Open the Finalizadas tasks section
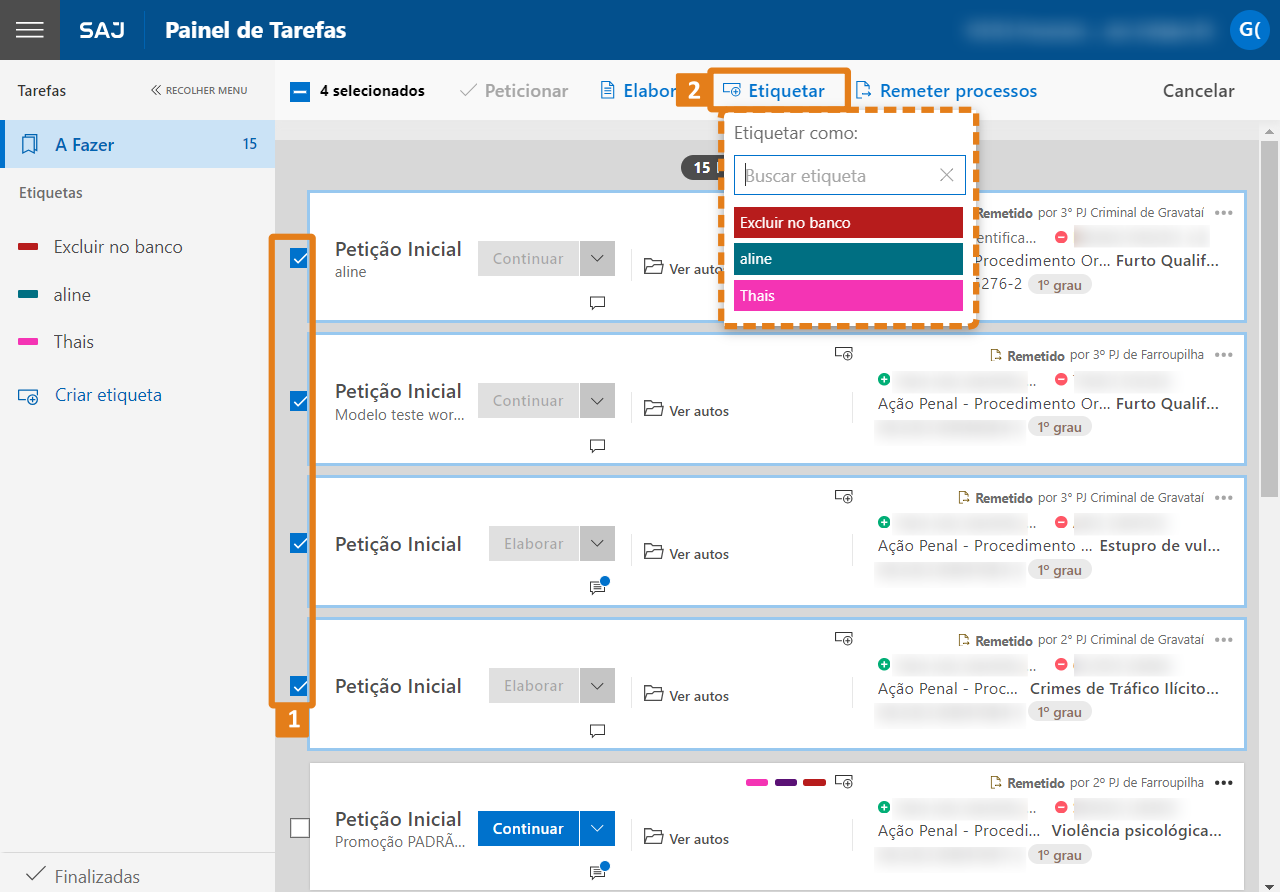 pos(84,876)
